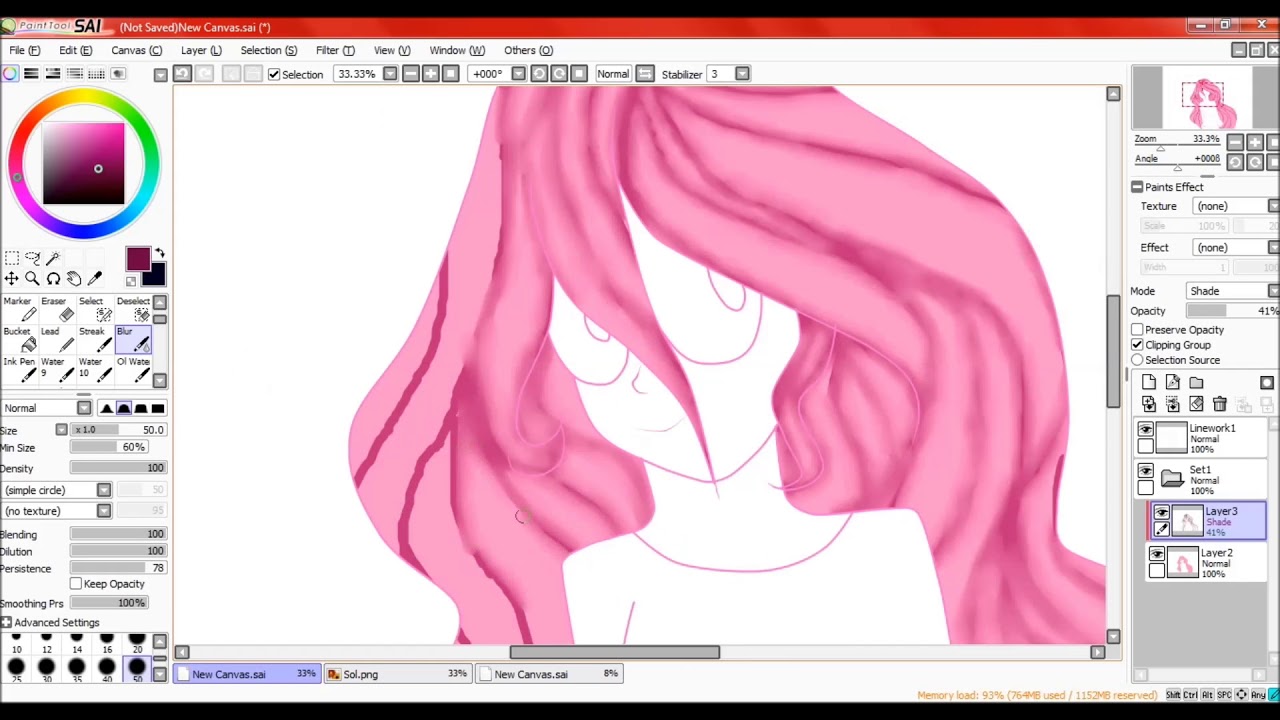Toggle the Selection checkbox in toolbar
The image size is (1280, 720).
(274, 74)
